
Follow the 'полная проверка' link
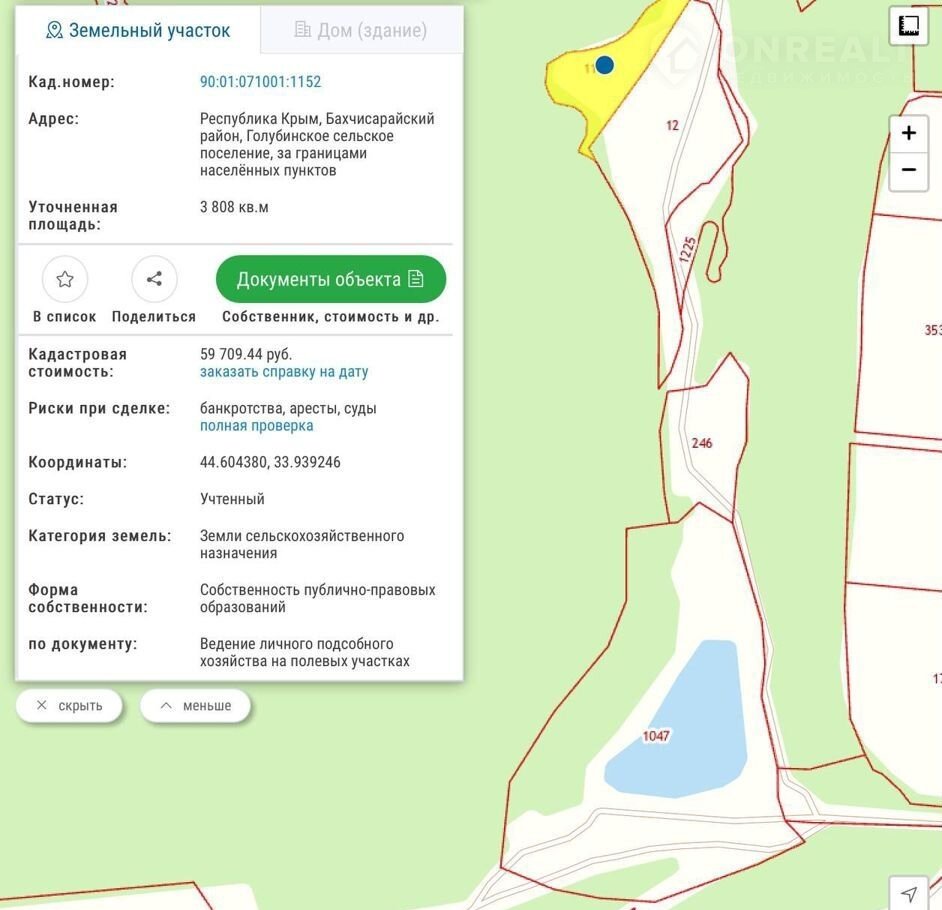pyautogui.click(x=256, y=426)
